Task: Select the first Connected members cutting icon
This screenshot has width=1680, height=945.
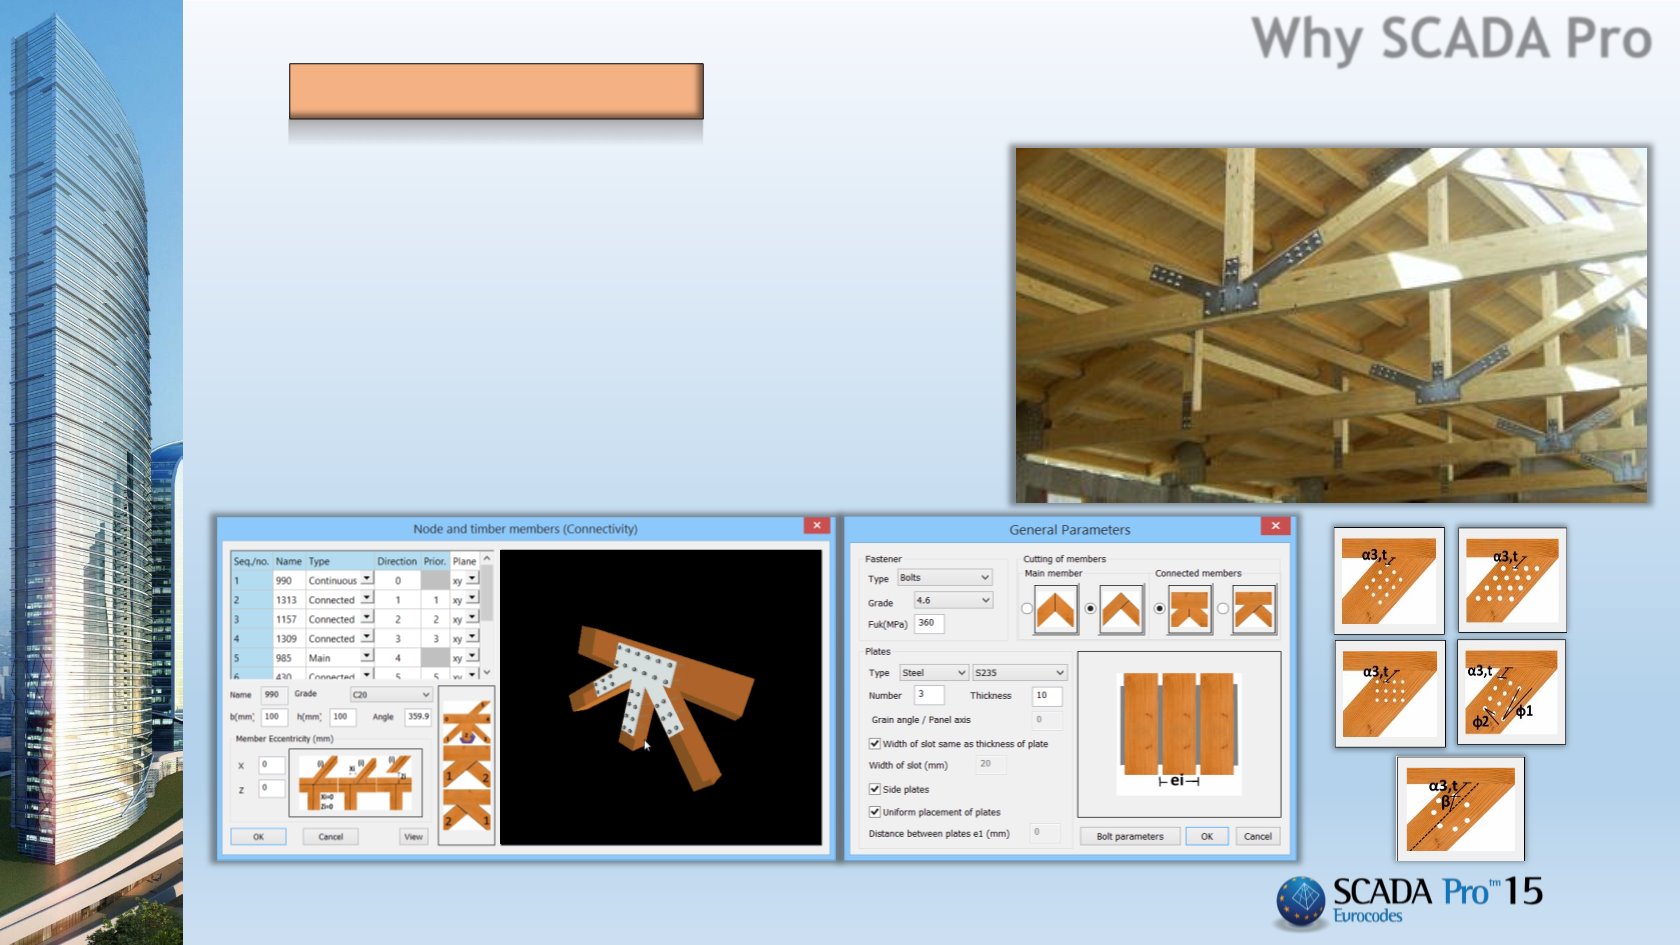Action: point(1190,609)
